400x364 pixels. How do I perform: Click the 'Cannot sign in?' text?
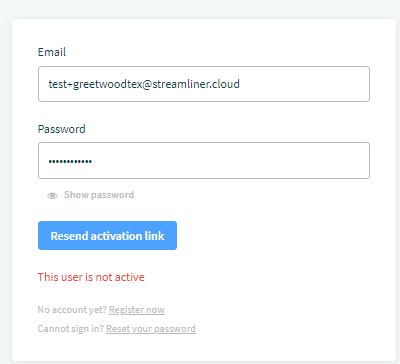click(71, 329)
